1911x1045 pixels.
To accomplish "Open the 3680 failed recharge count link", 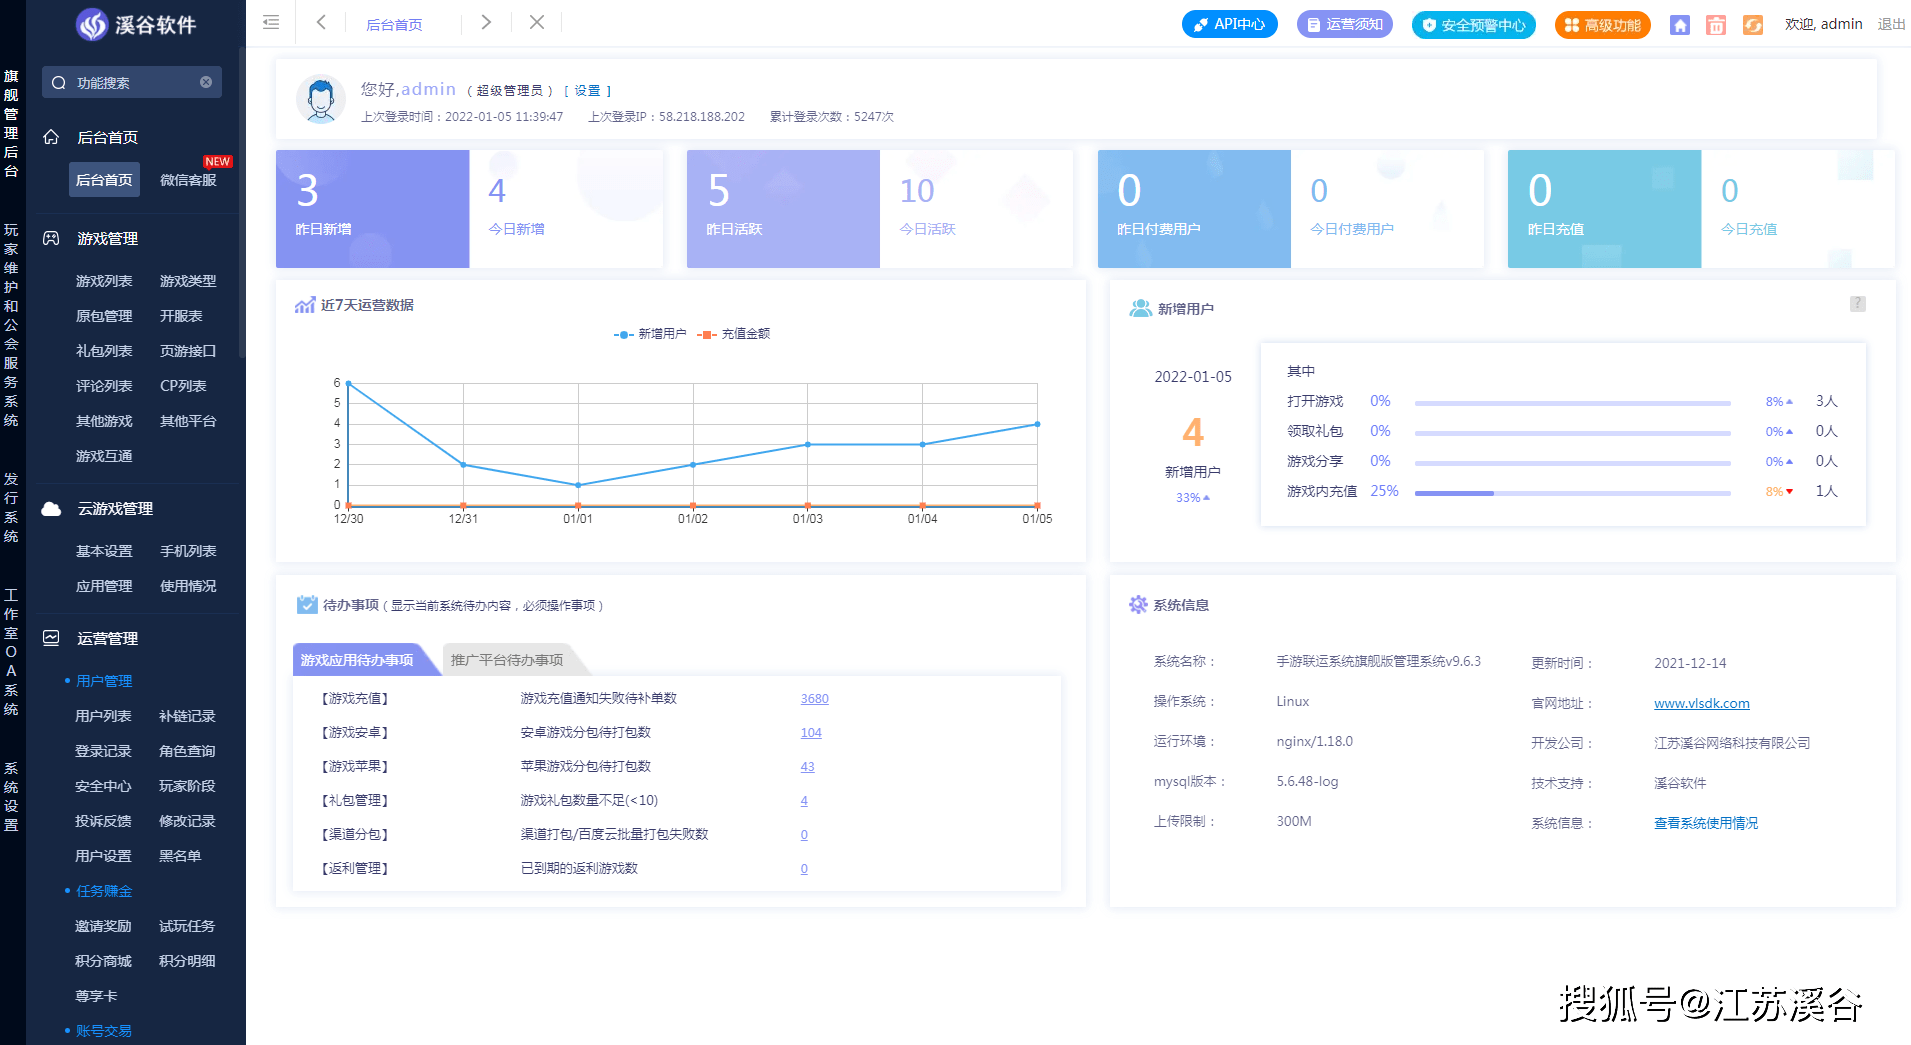I will pos(814,699).
